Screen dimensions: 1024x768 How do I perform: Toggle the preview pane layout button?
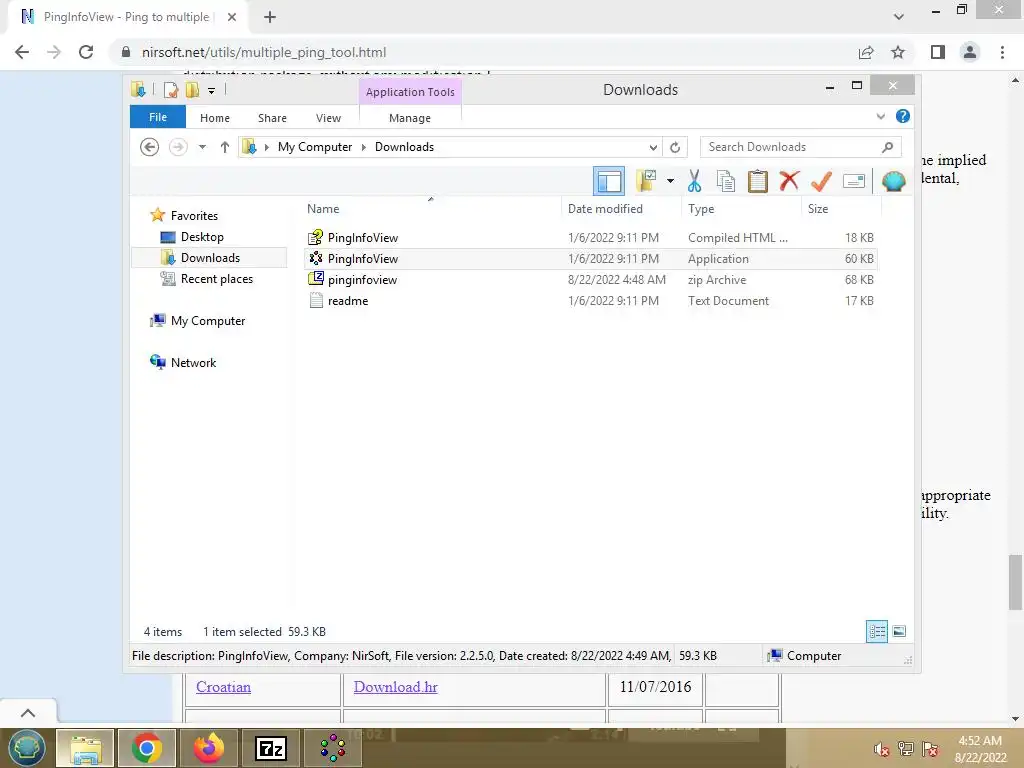pos(609,181)
